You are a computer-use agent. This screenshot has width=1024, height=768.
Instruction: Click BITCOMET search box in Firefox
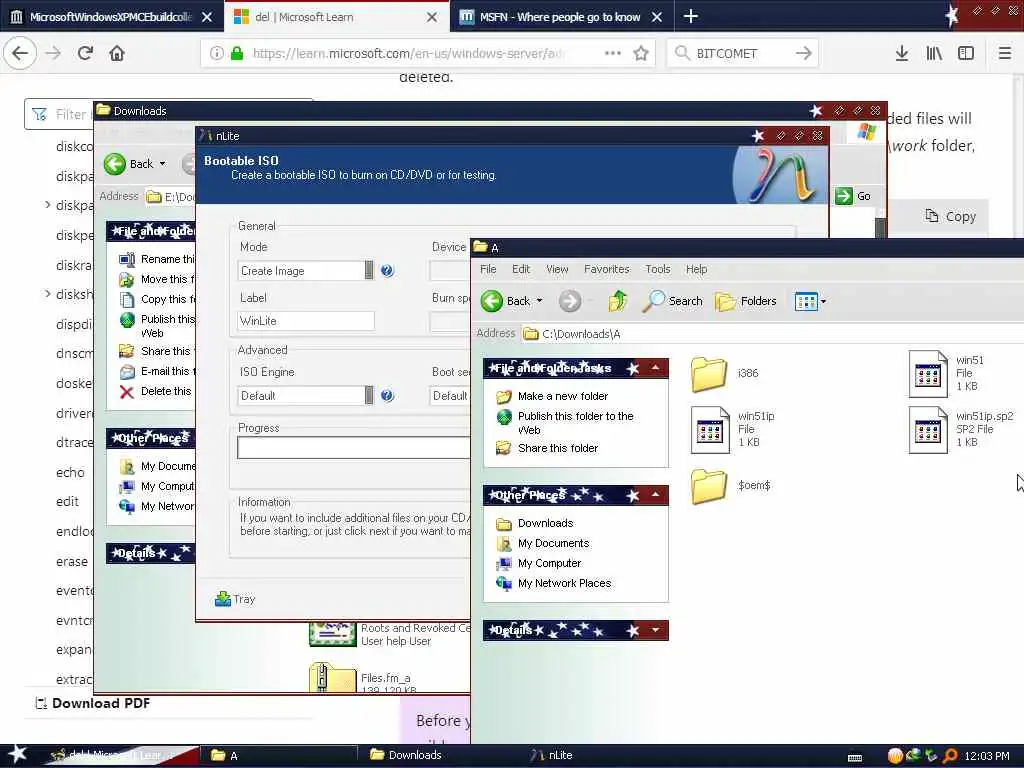[742, 53]
